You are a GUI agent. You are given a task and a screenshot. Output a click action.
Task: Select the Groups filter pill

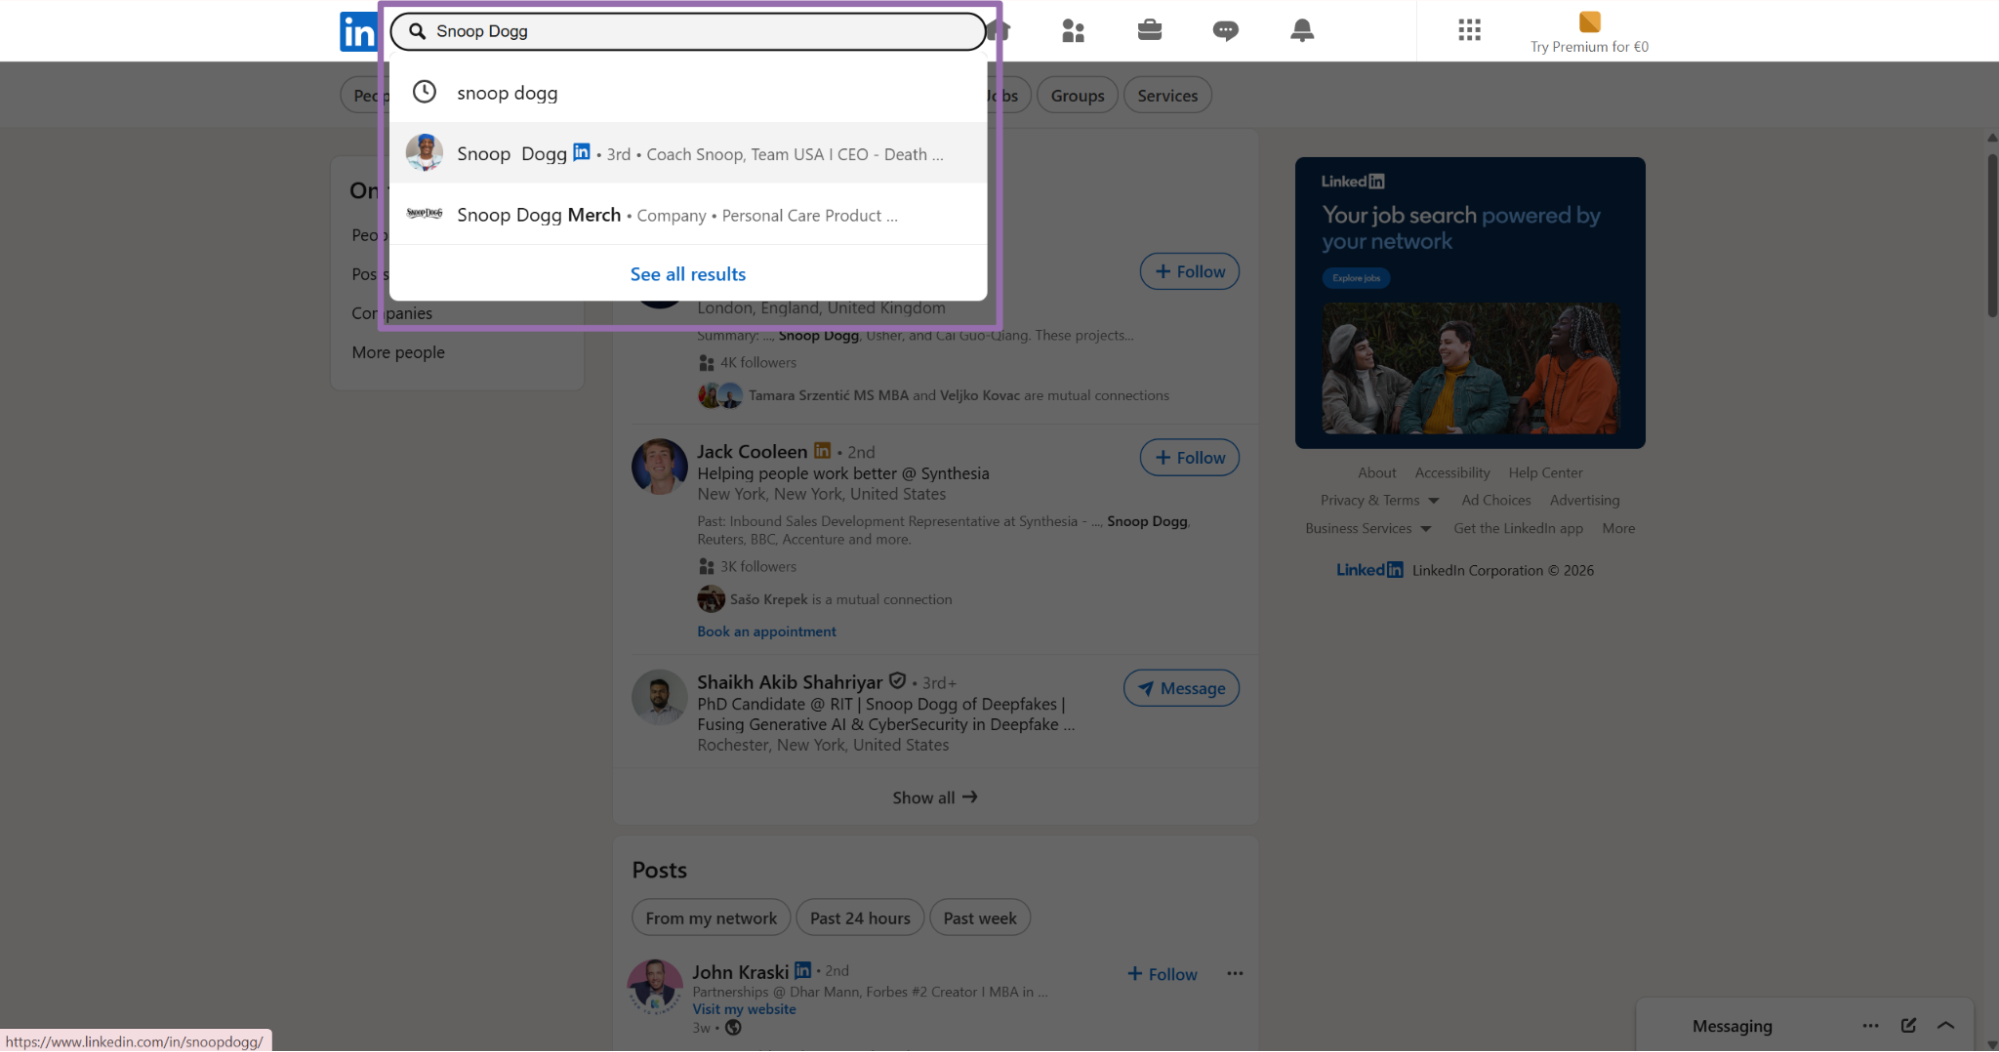click(x=1077, y=95)
